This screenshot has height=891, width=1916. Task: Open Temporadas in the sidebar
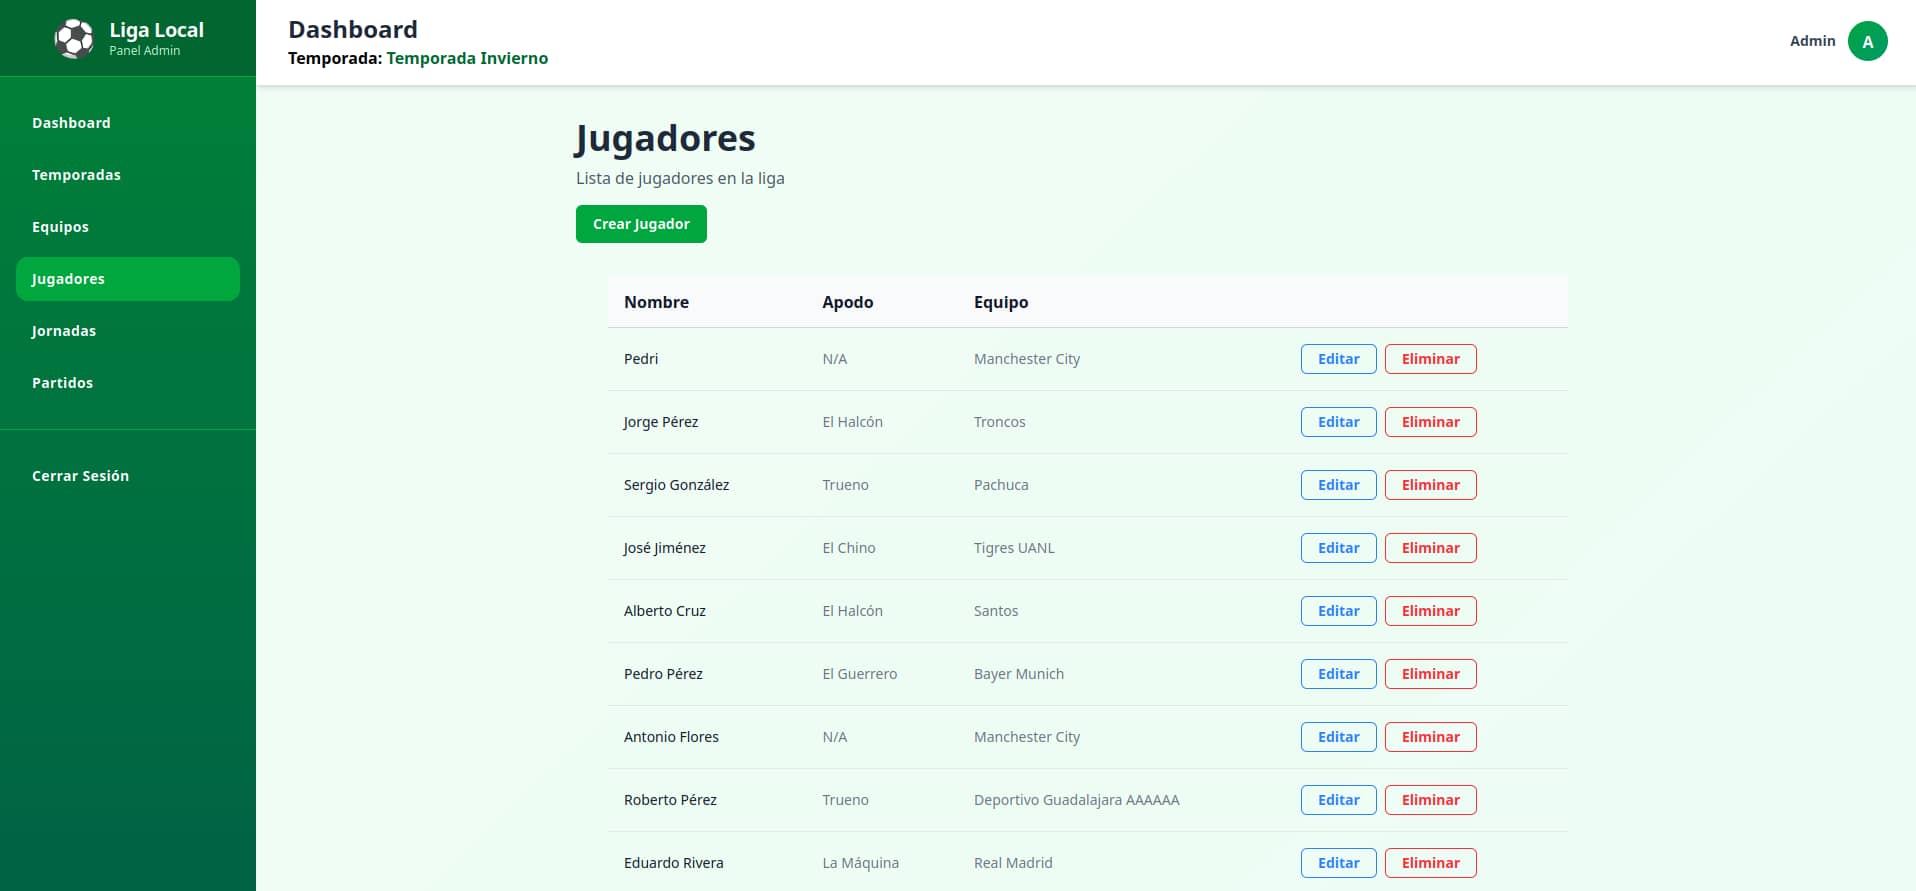pos(128,175)
